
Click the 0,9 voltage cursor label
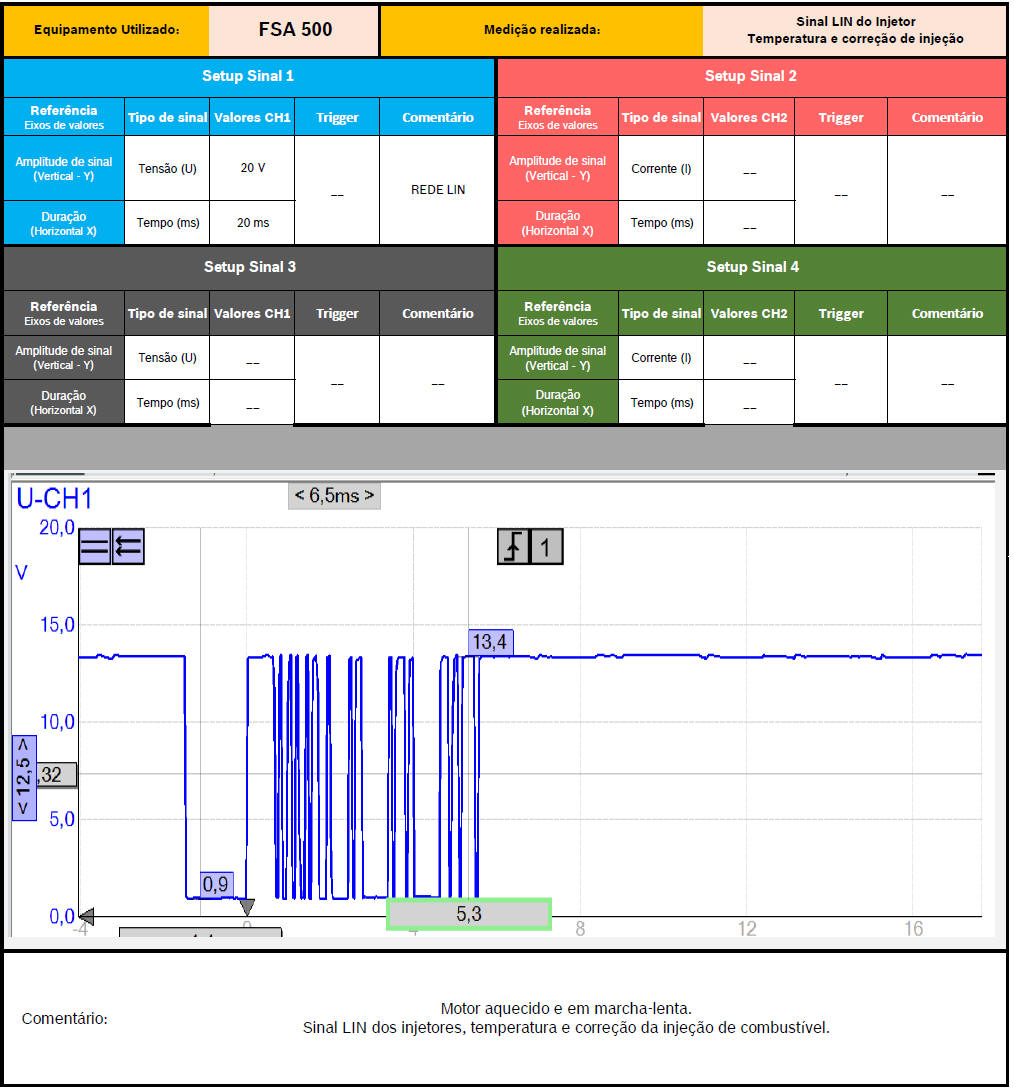tap(216, 884)
